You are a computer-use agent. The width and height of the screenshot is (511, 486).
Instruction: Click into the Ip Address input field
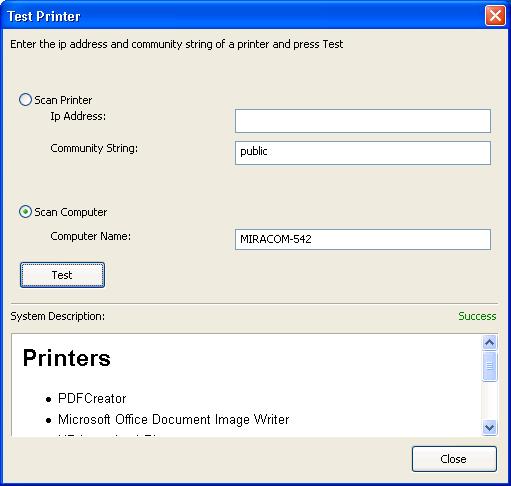click(363, 121)
